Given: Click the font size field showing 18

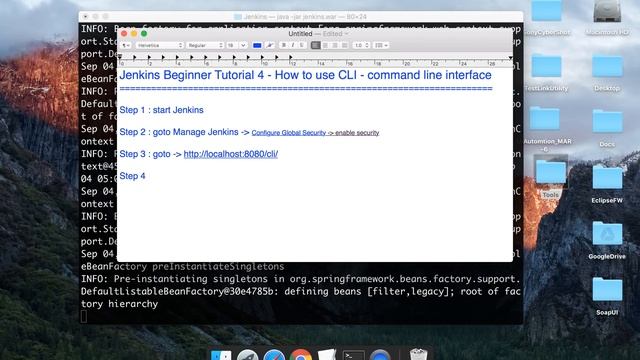Looking at the screenshot, I should tap(232, 45).
